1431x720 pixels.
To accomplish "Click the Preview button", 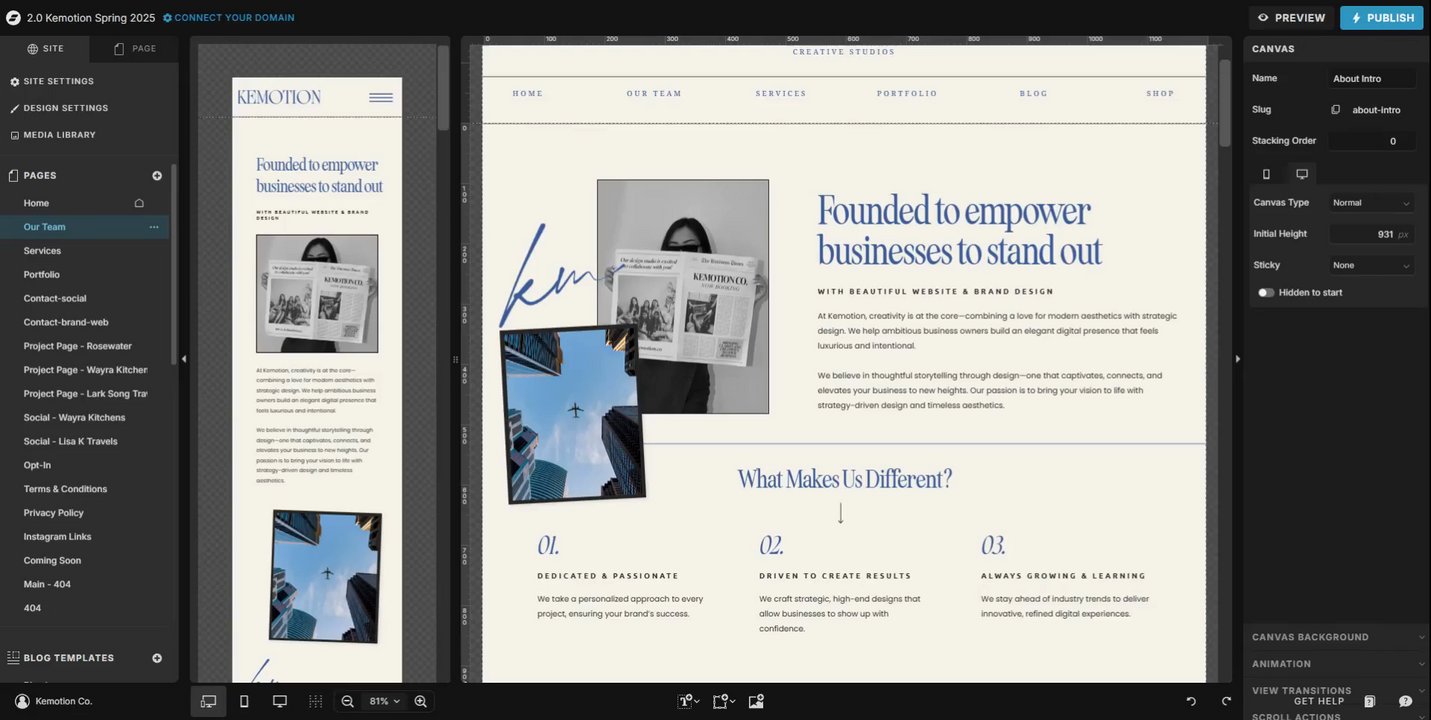I will click(x=1291, y=18).
